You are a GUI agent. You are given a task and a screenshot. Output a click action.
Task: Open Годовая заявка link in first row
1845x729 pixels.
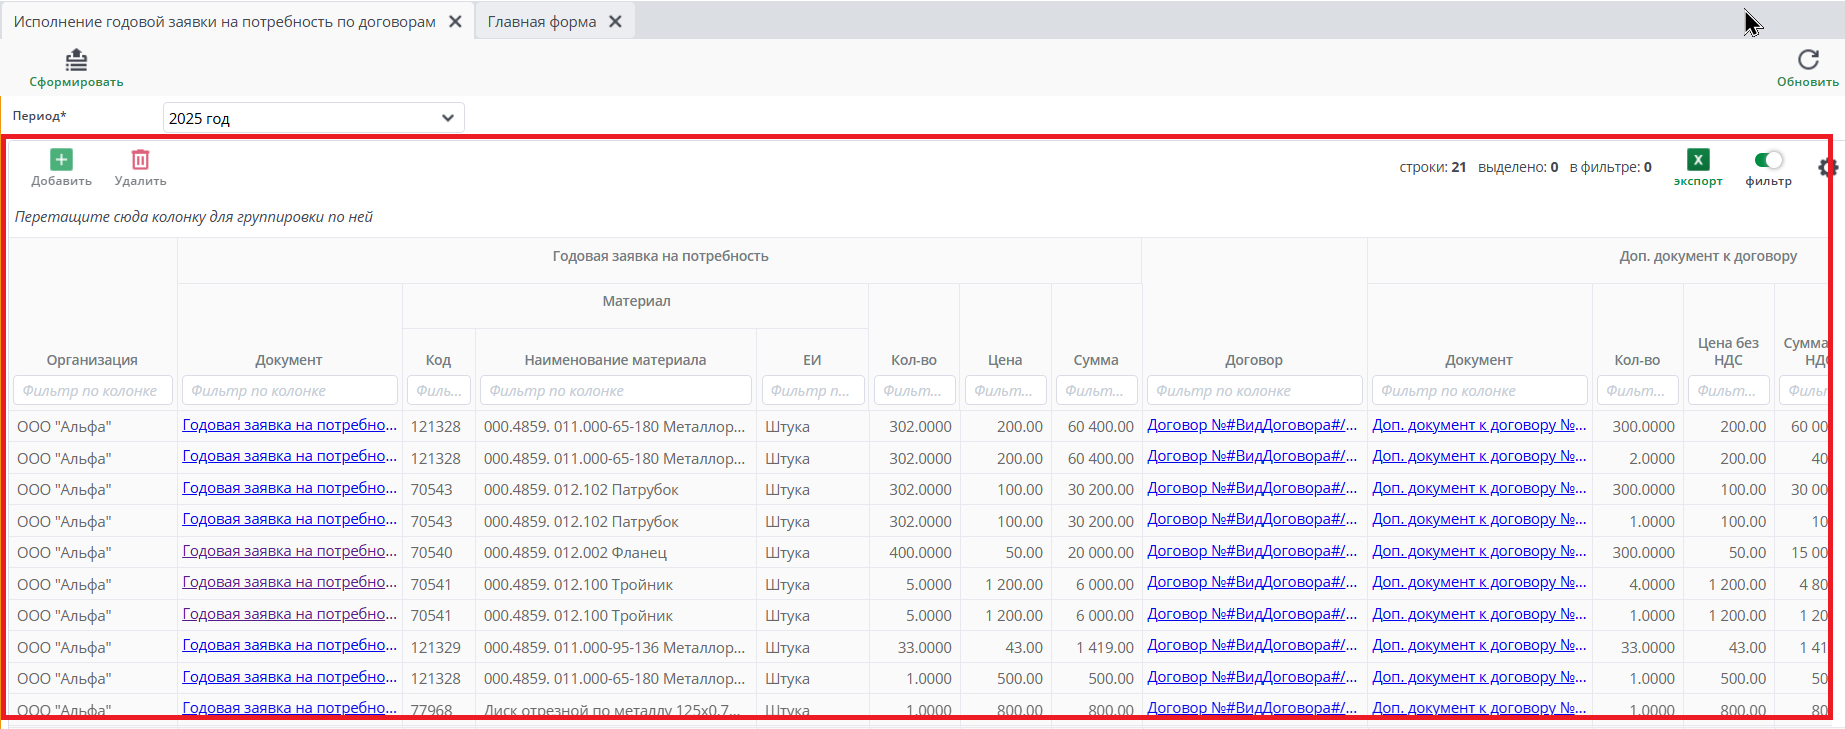(x=289, y=425)
